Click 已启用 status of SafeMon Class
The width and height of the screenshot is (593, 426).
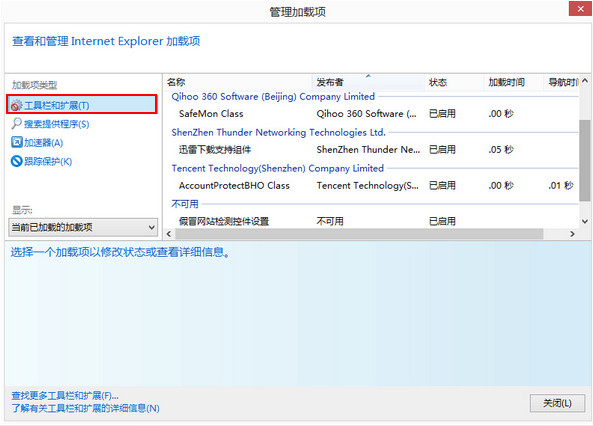[x=442, y=114]
